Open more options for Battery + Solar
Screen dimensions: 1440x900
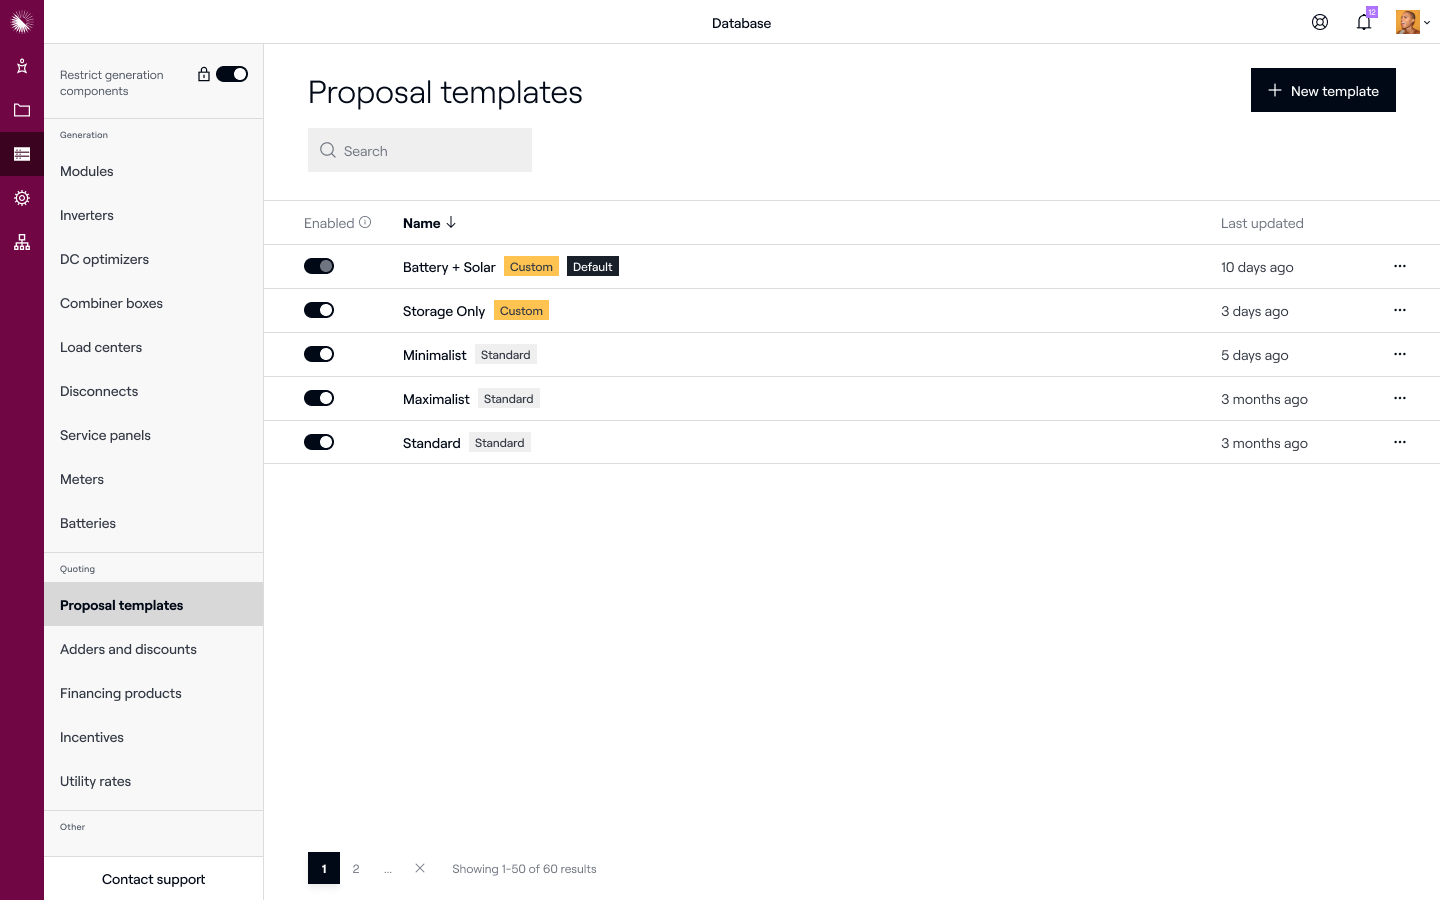[x=1400, y=266]
